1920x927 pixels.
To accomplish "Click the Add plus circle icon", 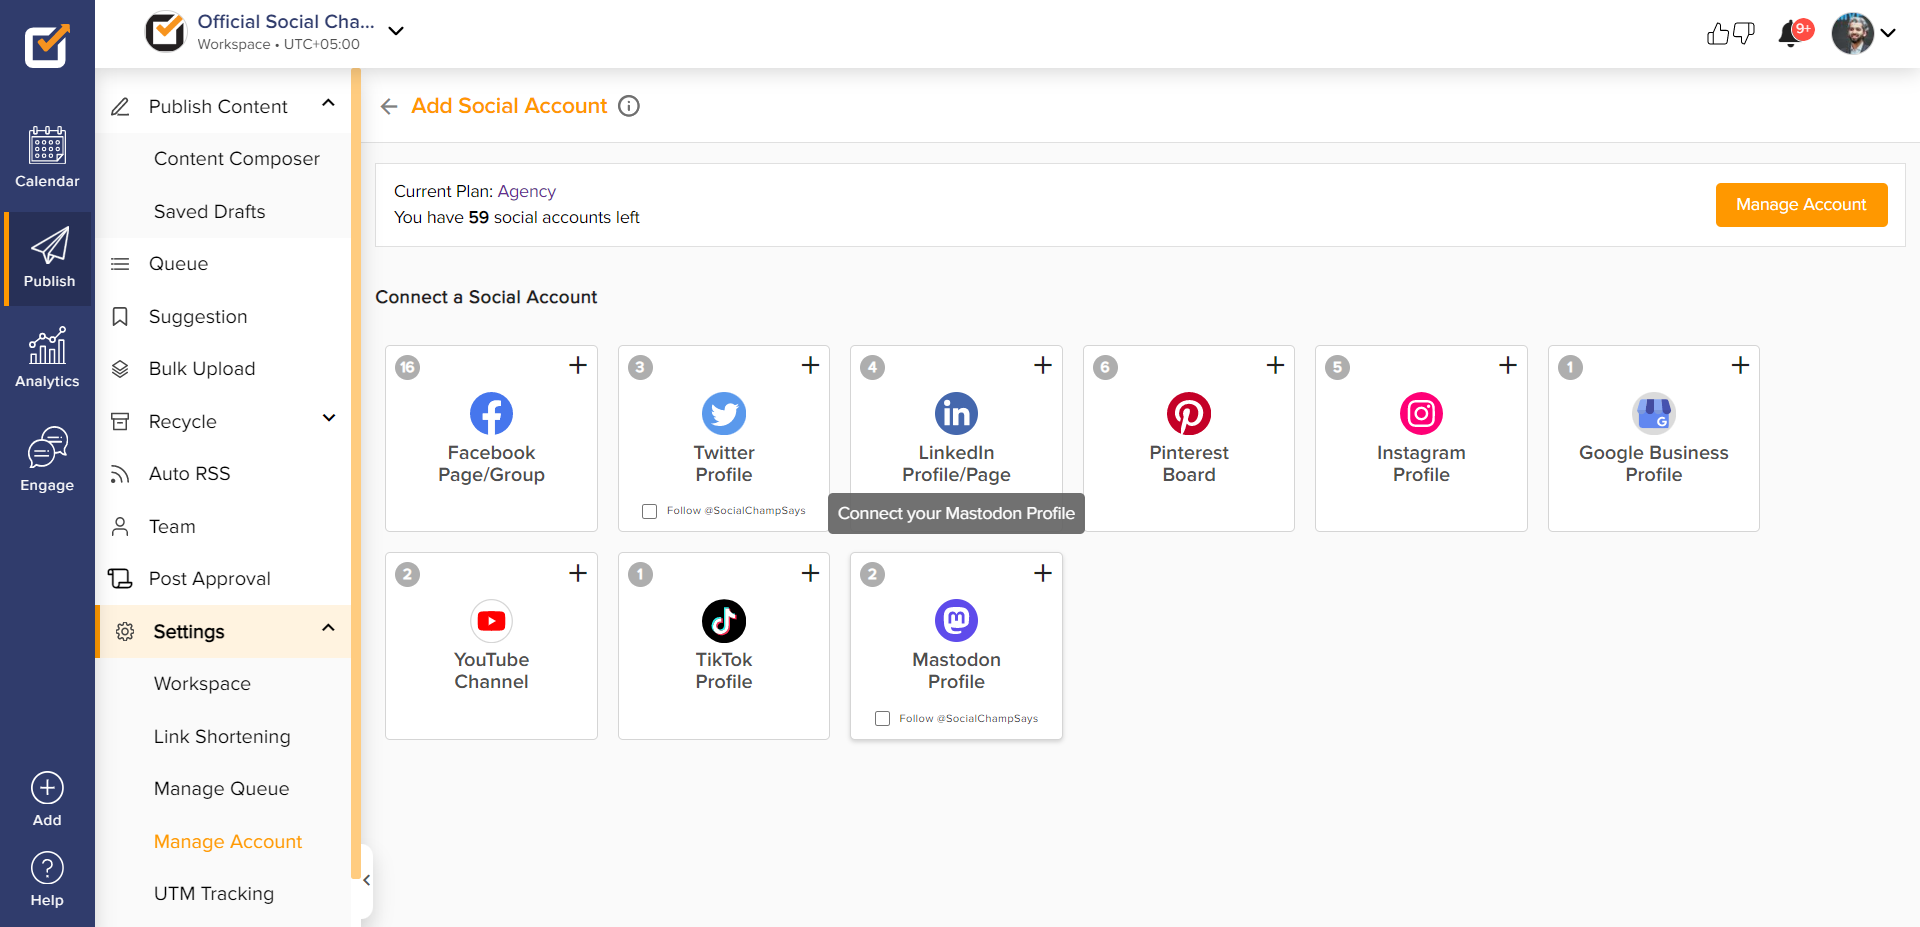I will pos(47,788).
